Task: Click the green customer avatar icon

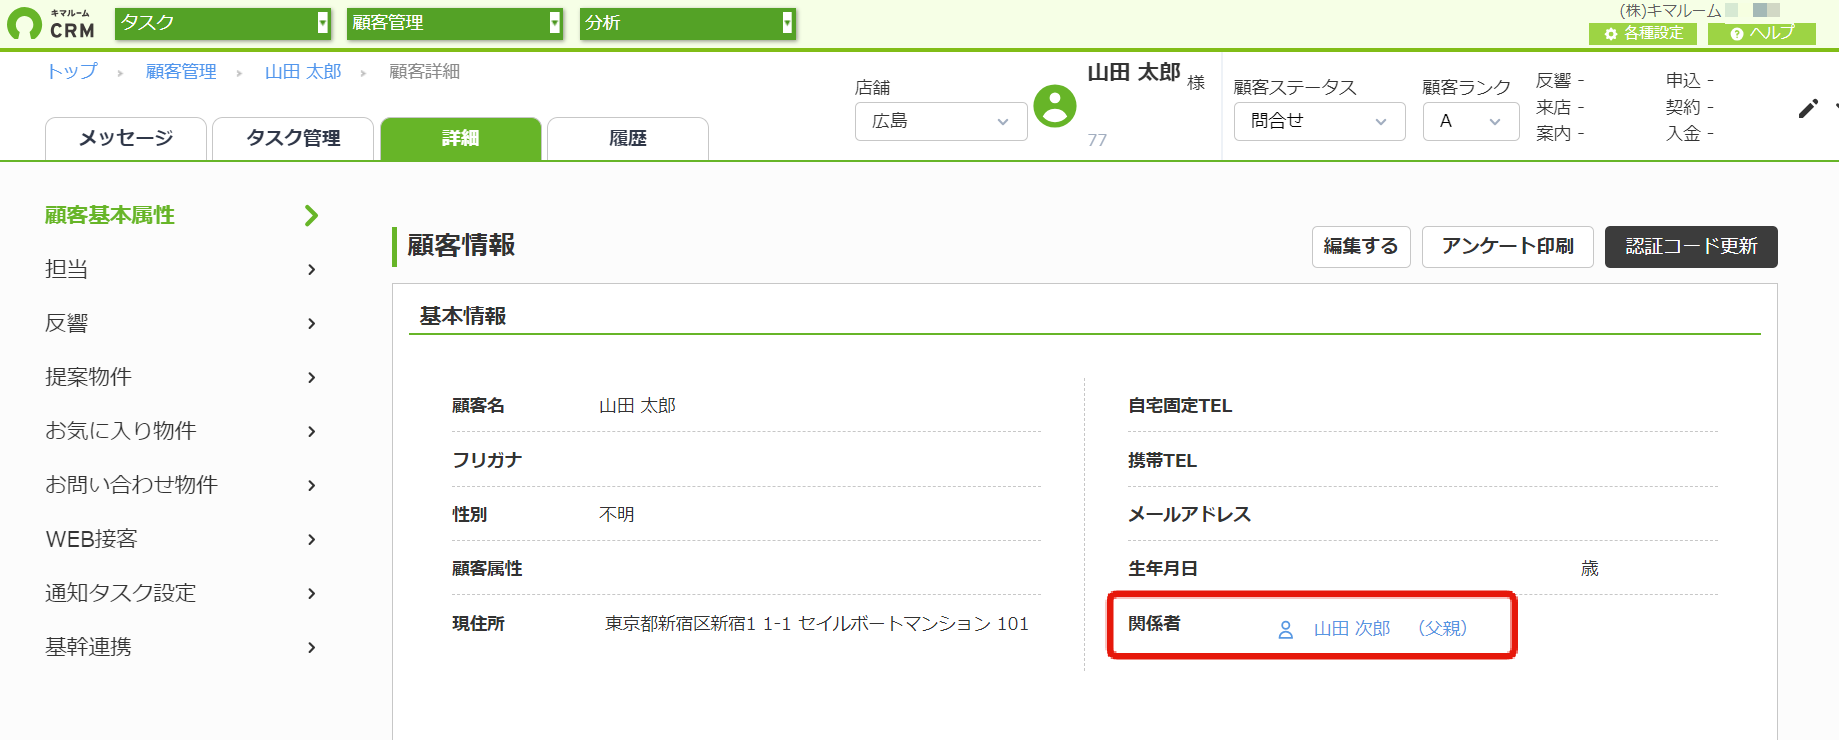Action: tap(1054, 106)
